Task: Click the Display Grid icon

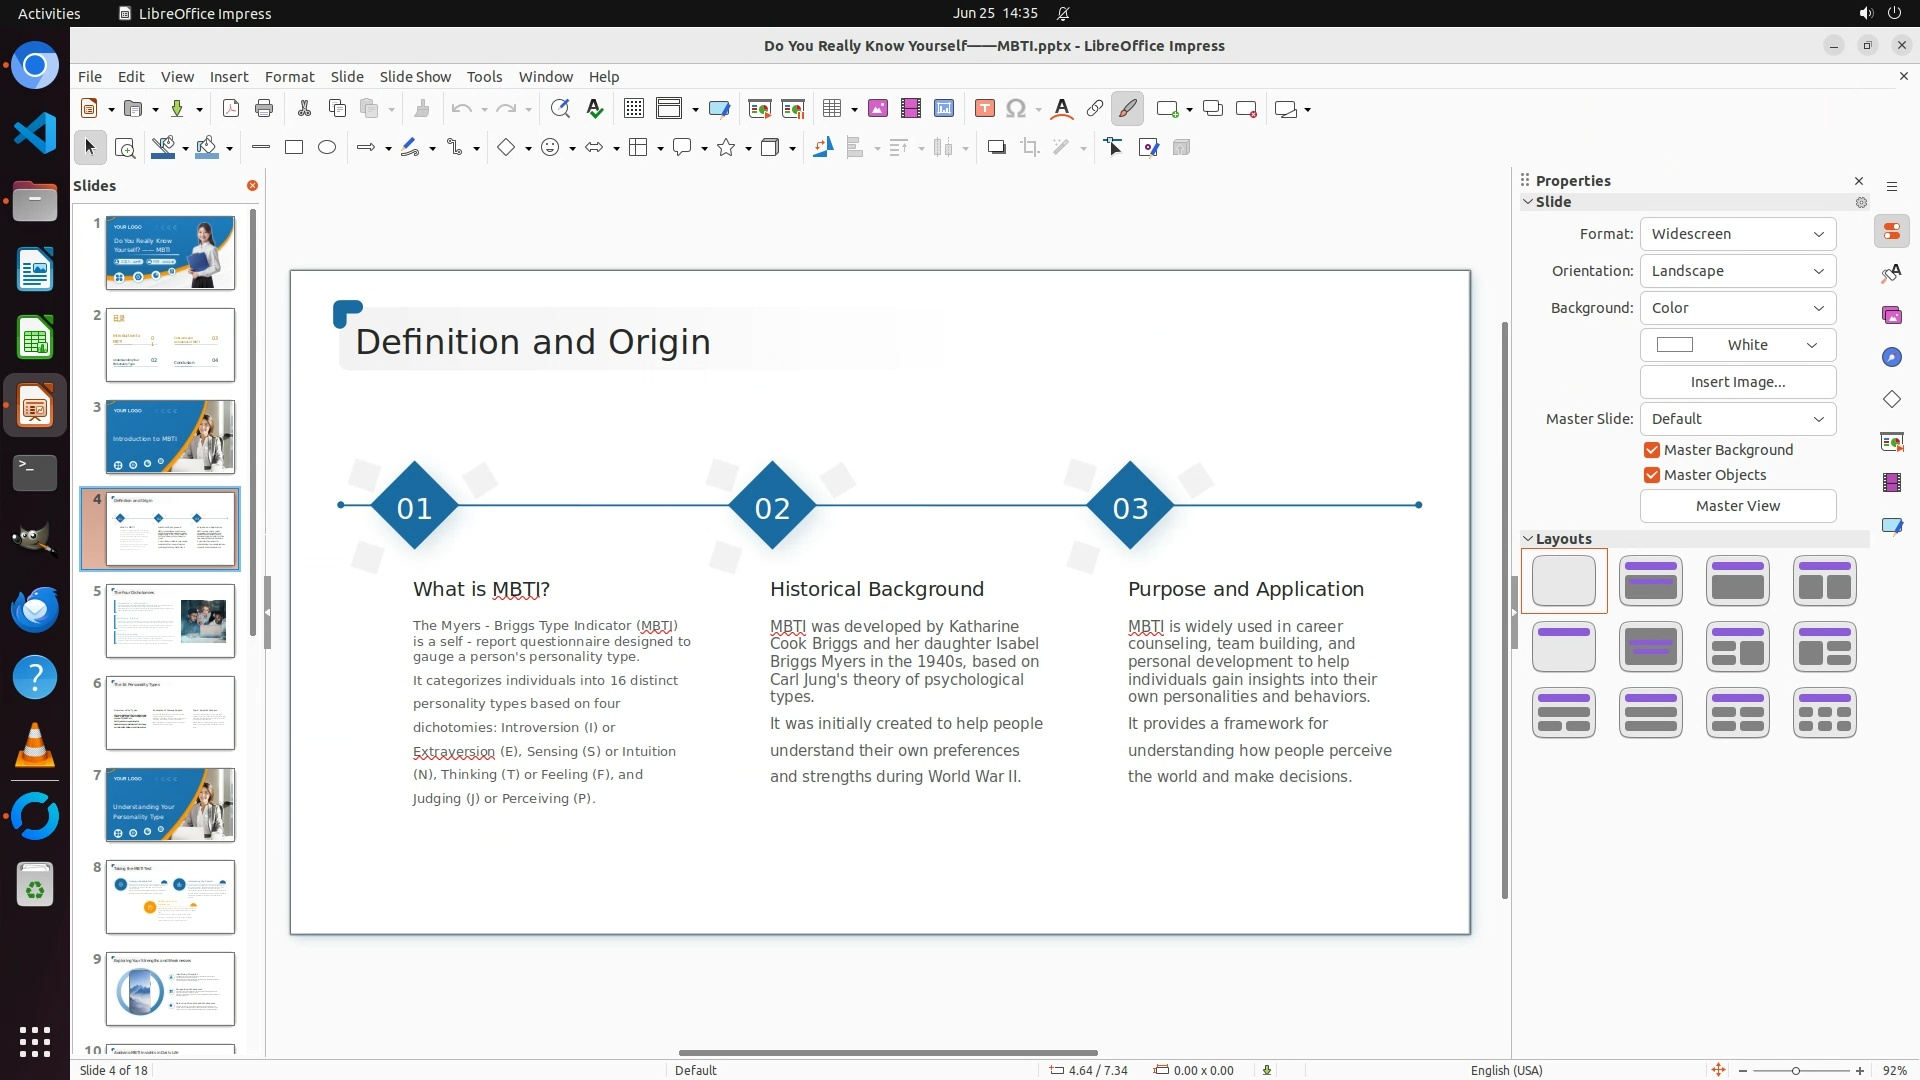Action: tap(633, 108)
